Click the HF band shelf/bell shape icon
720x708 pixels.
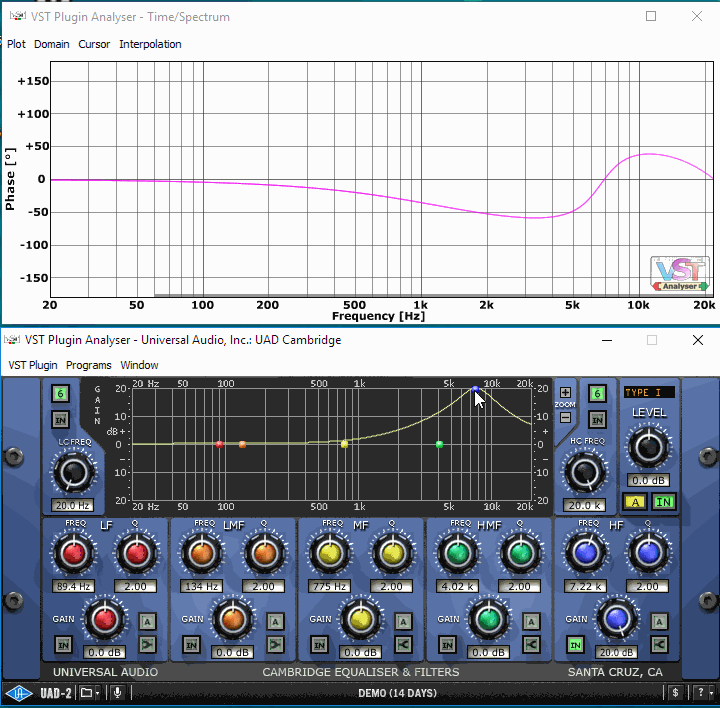coord(660,645)
